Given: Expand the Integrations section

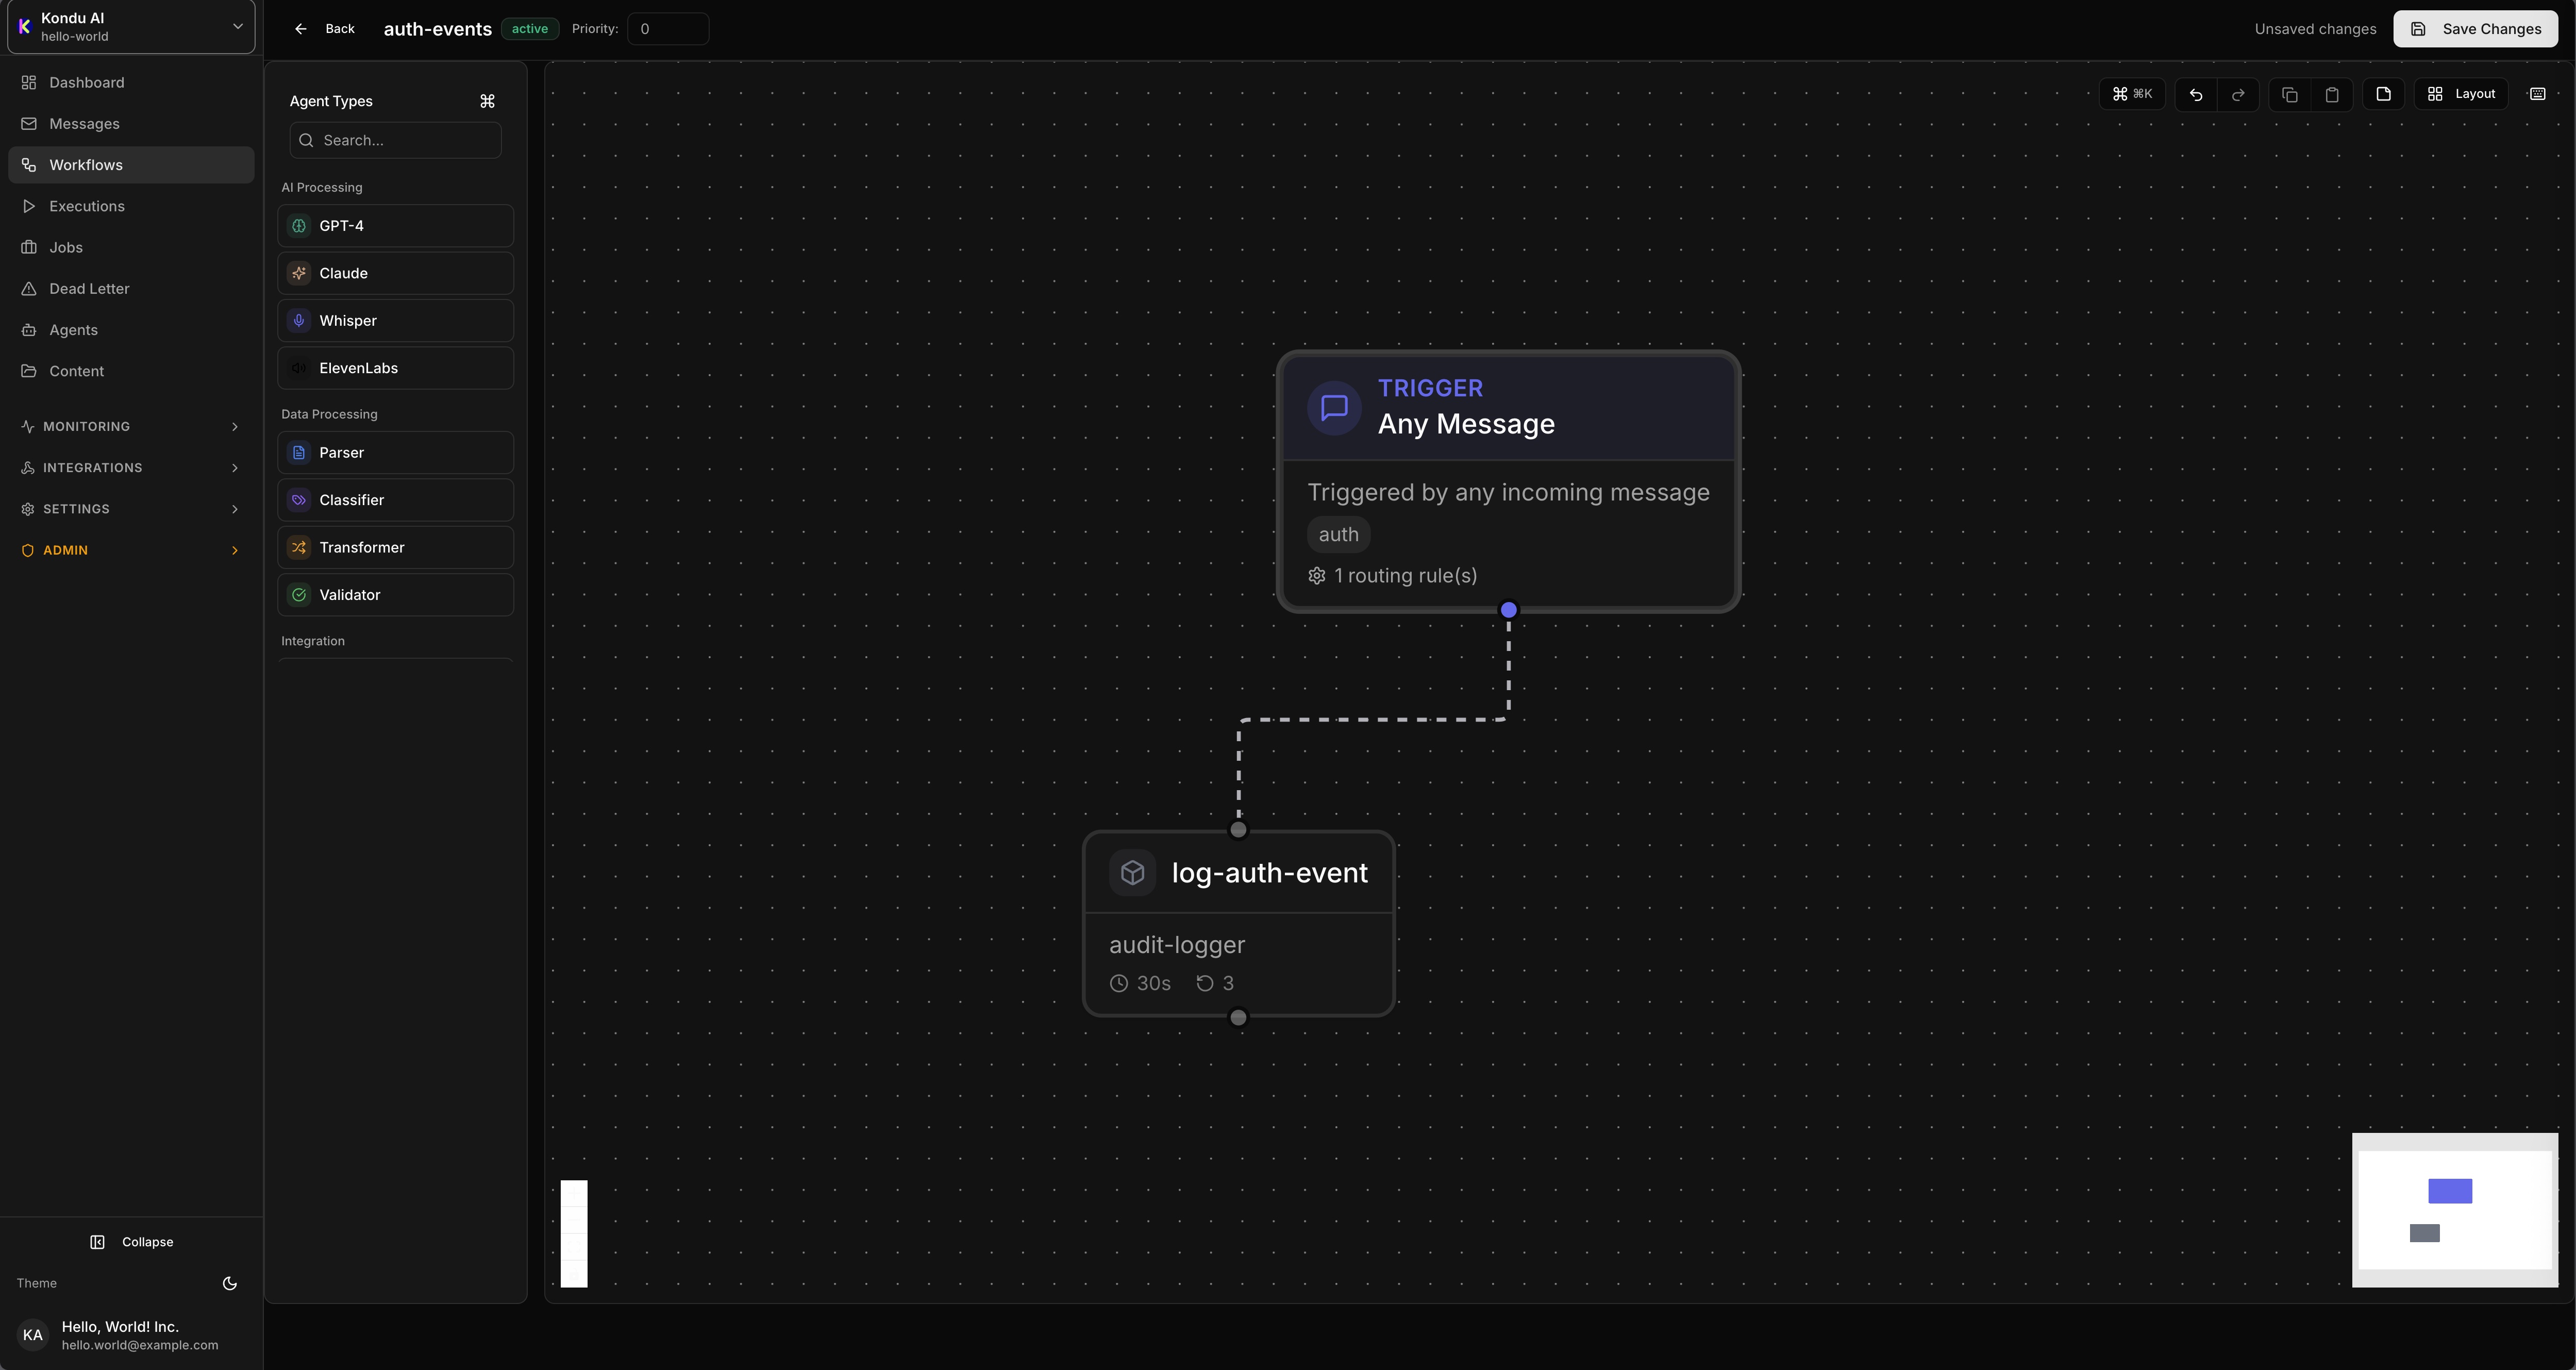Looking at the screenshot, I should [130, 467].
